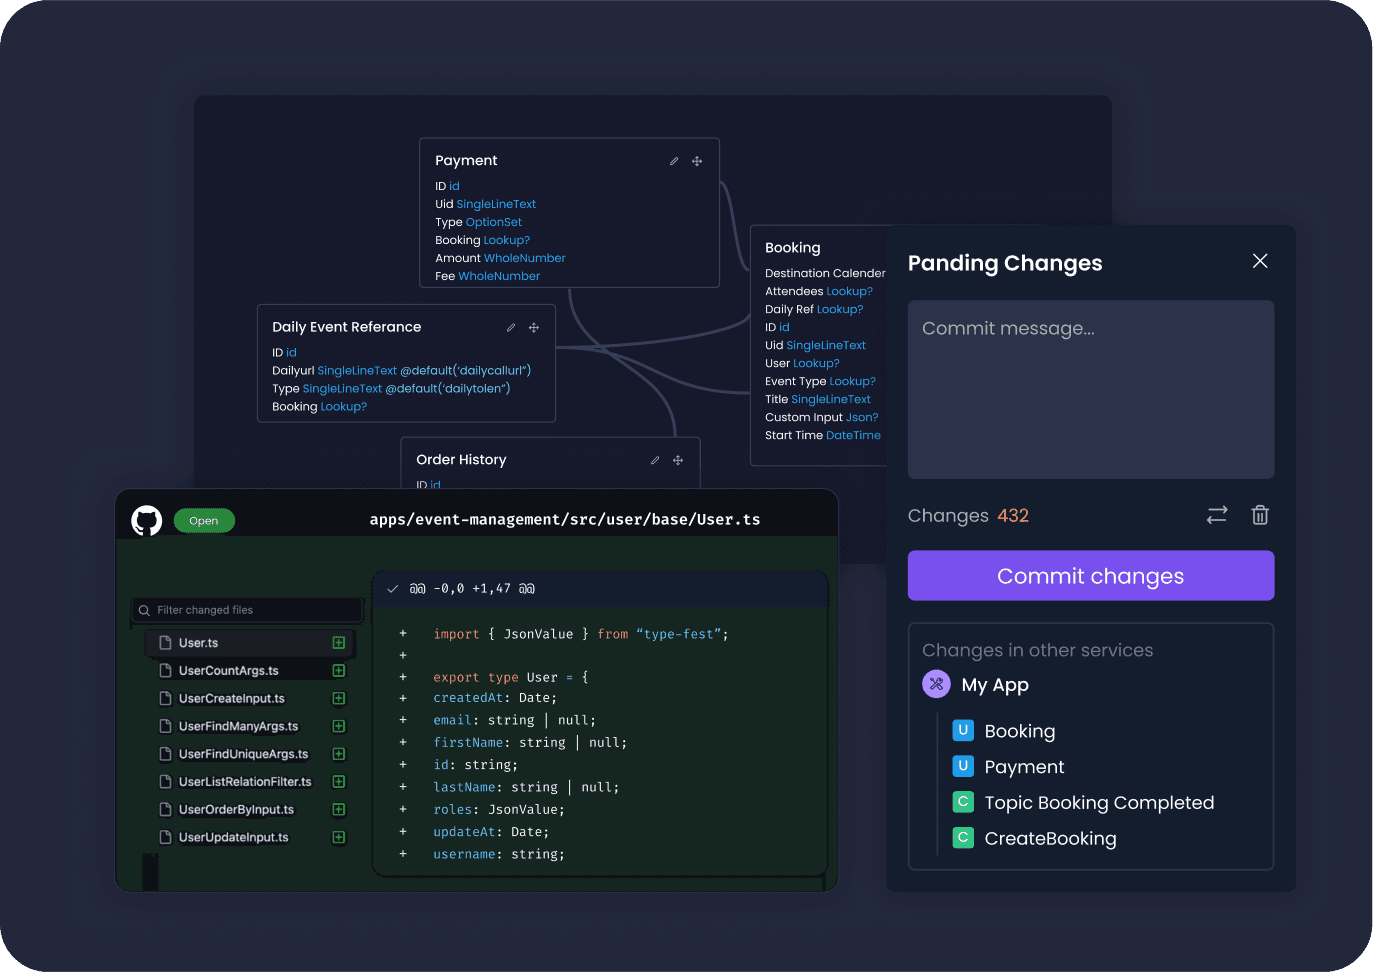
Task: Click added-file plus icon for UserListRelationFilter.ts
Action: click(x=339, y=782)
